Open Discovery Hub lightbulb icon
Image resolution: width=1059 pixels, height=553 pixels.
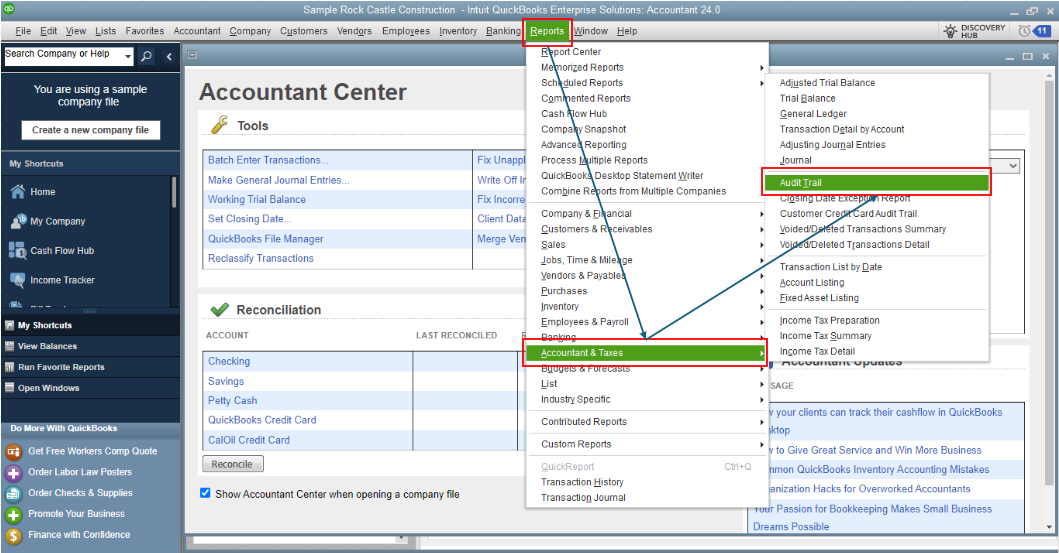pyautogui.click(x=950, y=31)
